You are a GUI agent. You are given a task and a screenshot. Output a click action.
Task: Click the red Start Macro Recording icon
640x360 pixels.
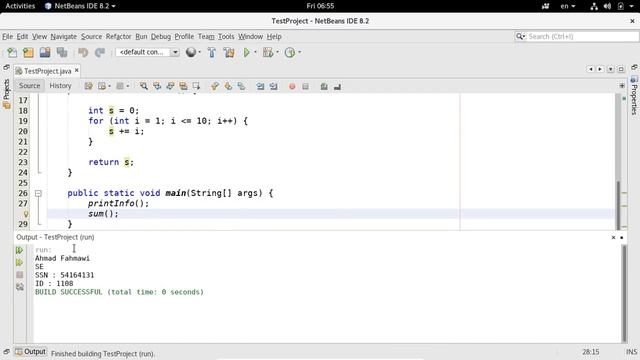(292, 86)
